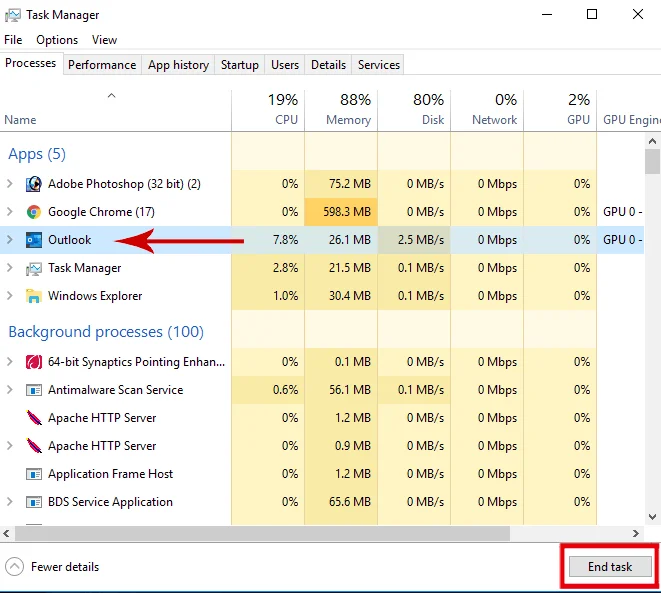Screen dimensions: 661x593
Task: Click the vertical scrollbar up arrow
Action: point(652,141)
